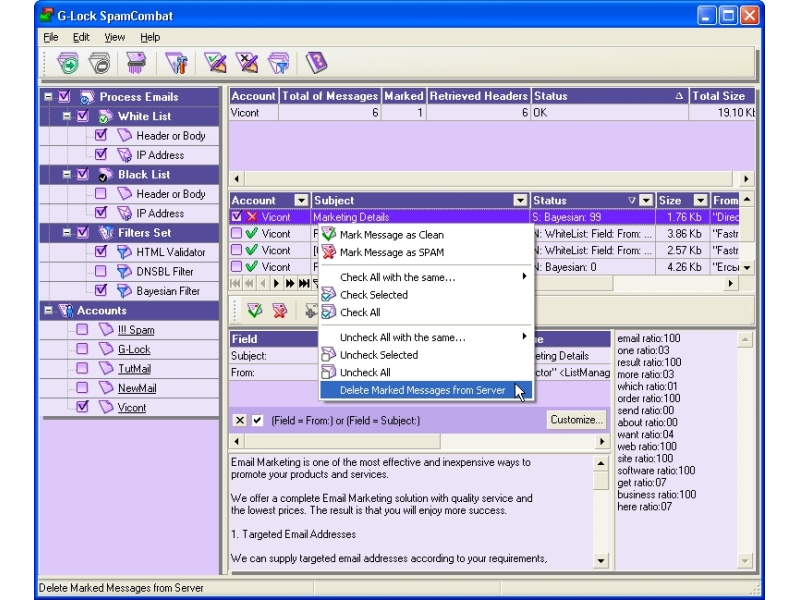The width and height of the screenshot is (800, 600).
Task: Select the "email ratio:100" entry
Action: (x=648, y=338)
